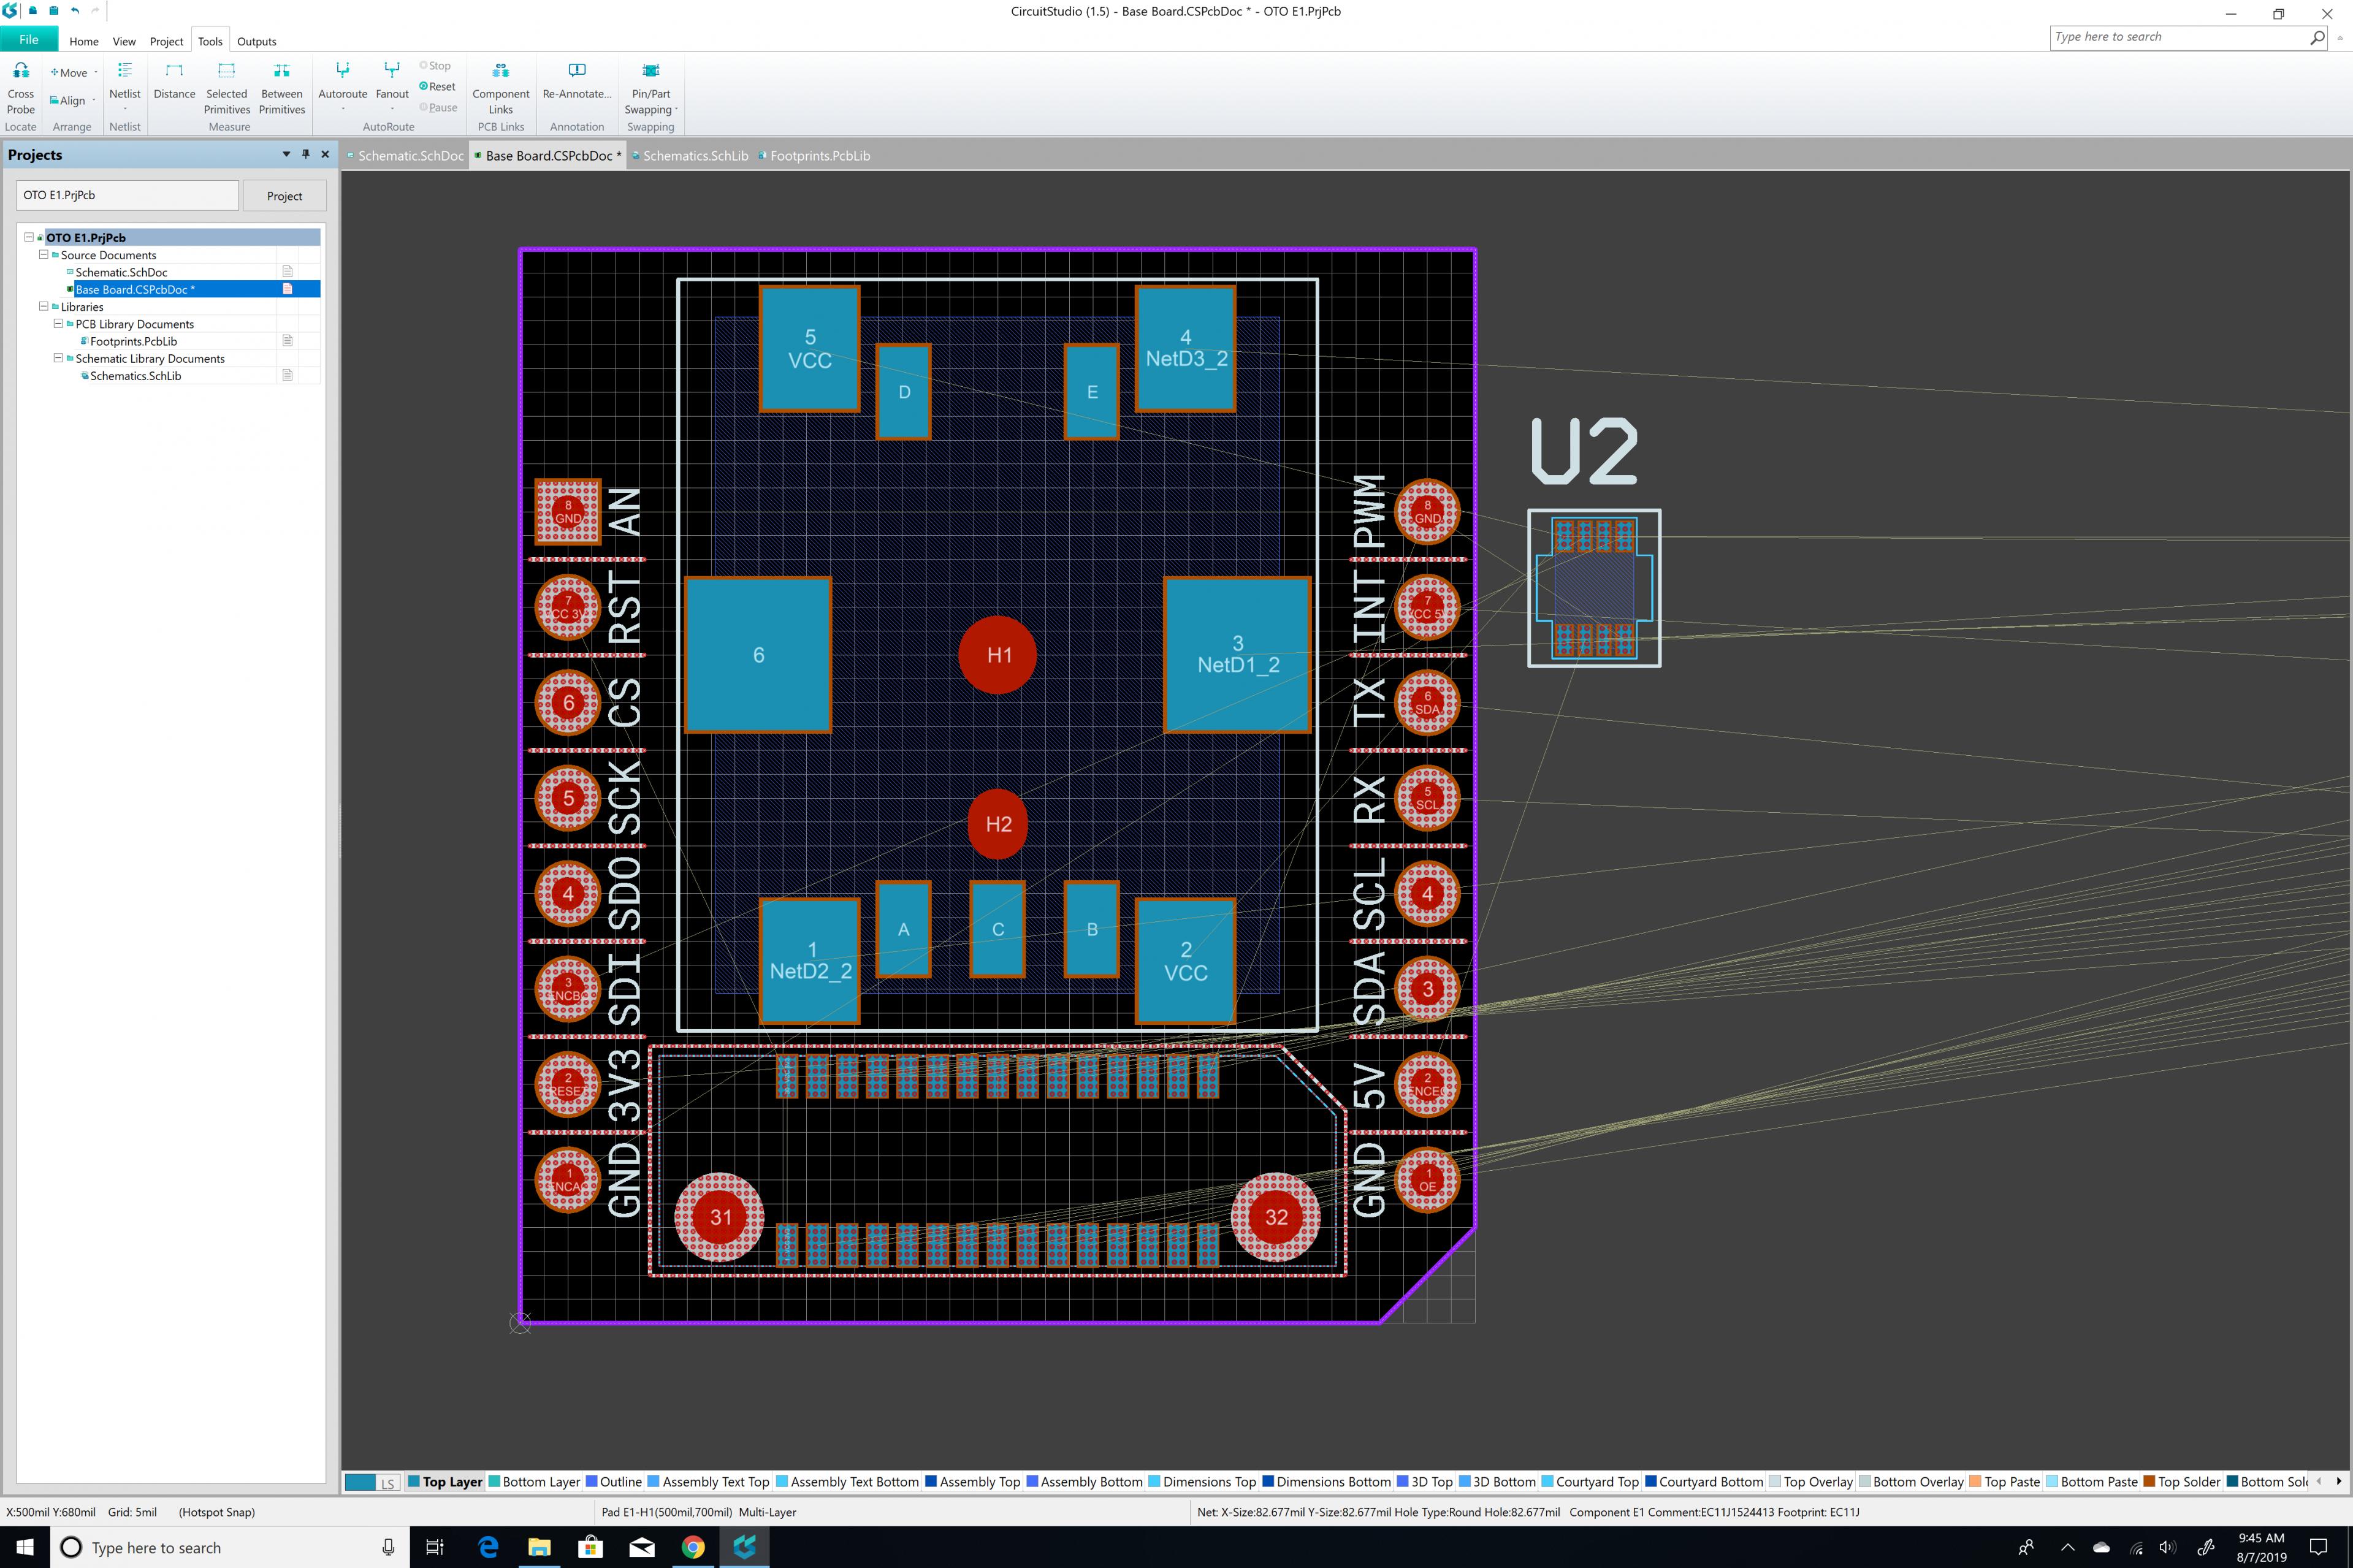Image resolution: width=2353 pixels, height=1568 pixels.
Task: Reset the autorouter
Action: tap(438, 87)
